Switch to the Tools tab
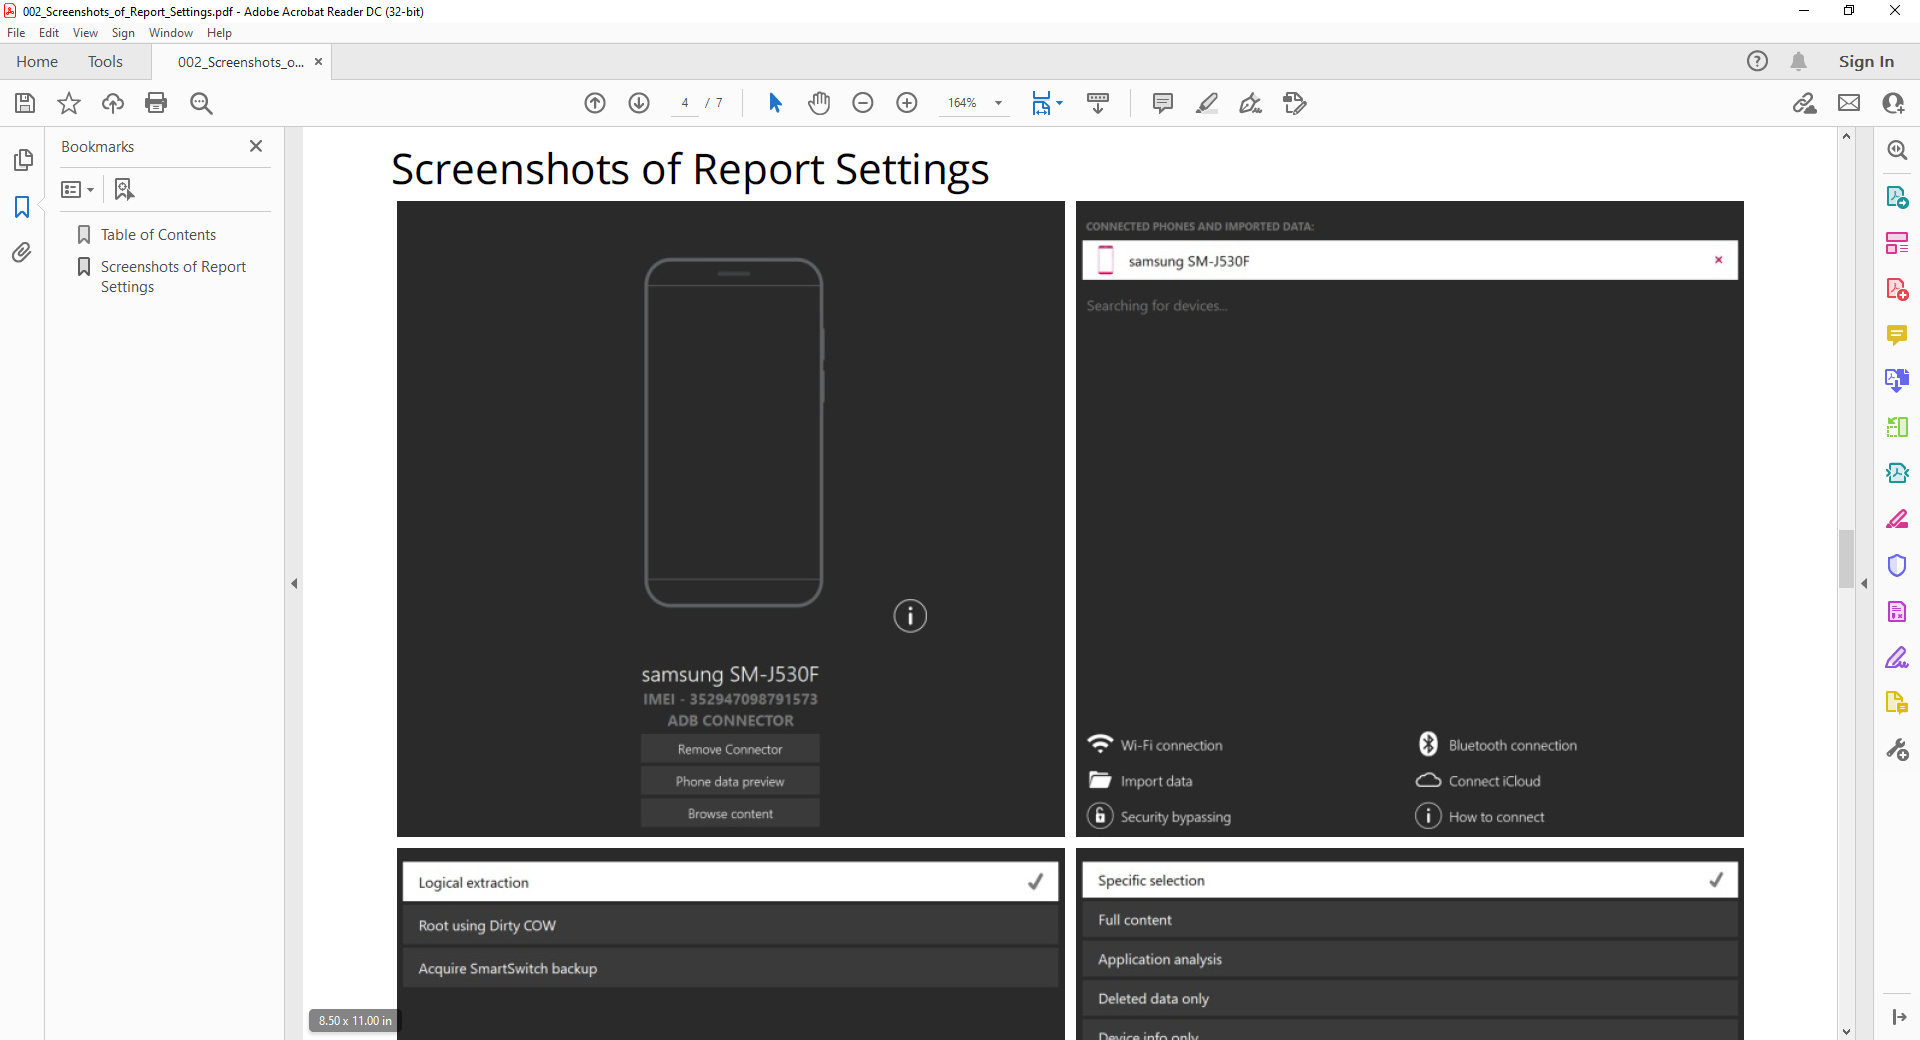Screen dimensions: 1920x1040 coord(105,61)
